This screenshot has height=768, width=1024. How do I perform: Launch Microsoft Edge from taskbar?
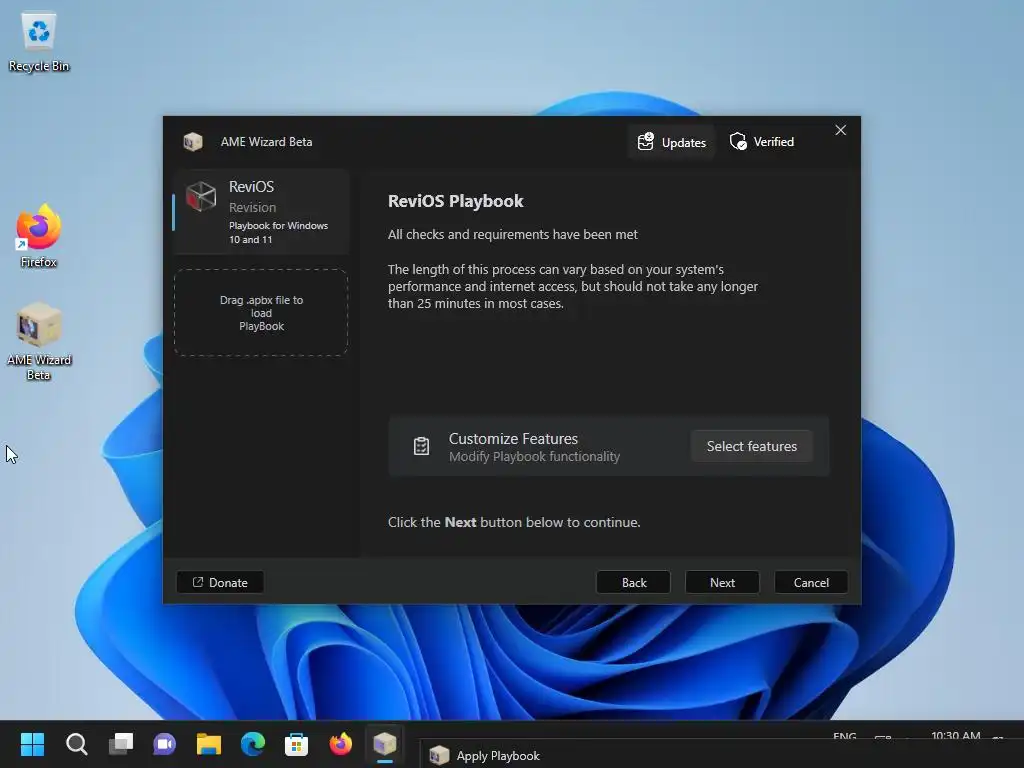(x=253, y=744)
